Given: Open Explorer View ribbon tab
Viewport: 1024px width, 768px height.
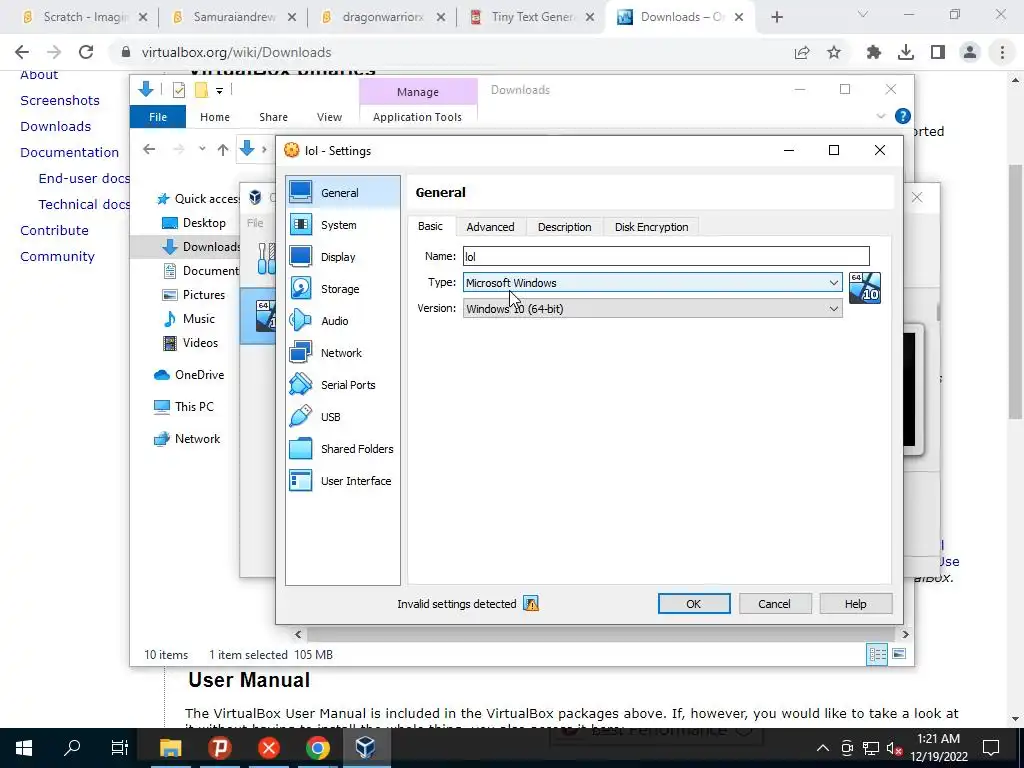Looking at the screenshot, I should tap(329, 117).
